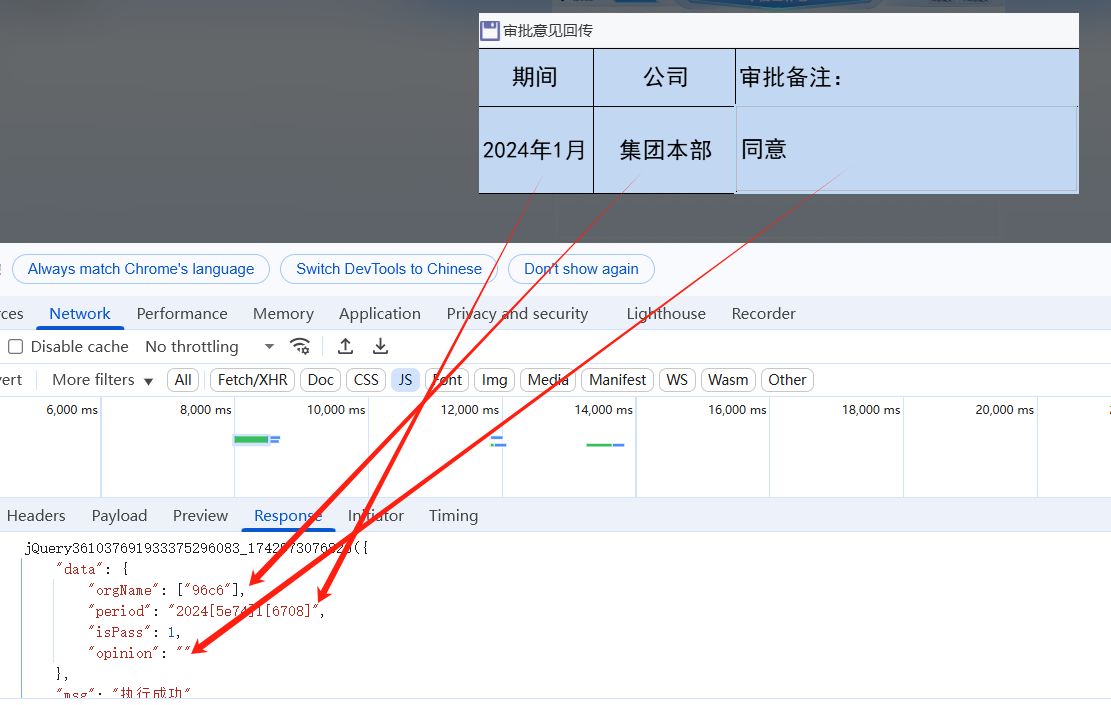1111x705 pixels.
Task: Select the All request type filter
Action: (183, 380)
